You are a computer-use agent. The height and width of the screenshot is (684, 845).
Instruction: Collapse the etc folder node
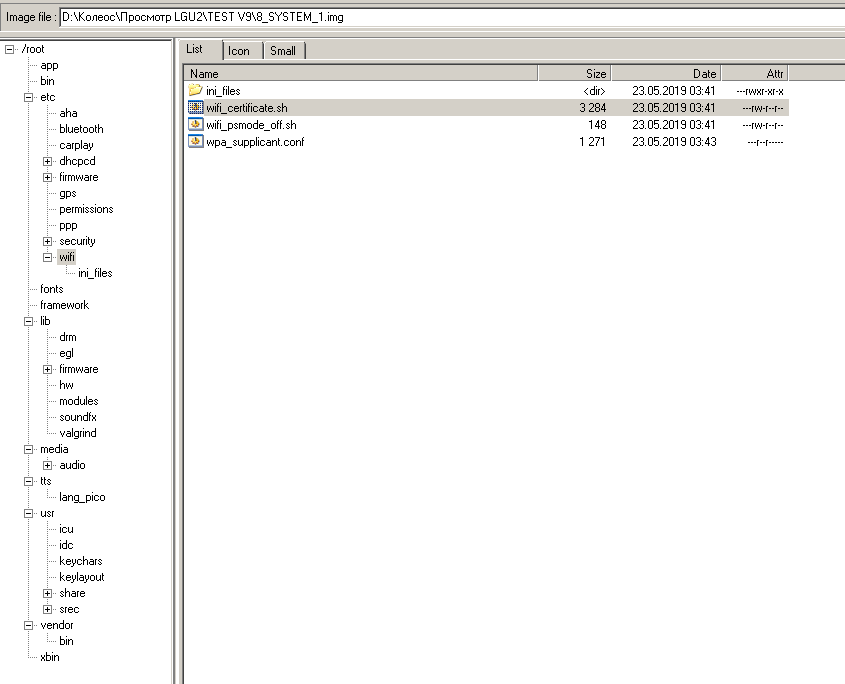pyautogui.click(x=29, y=98)
